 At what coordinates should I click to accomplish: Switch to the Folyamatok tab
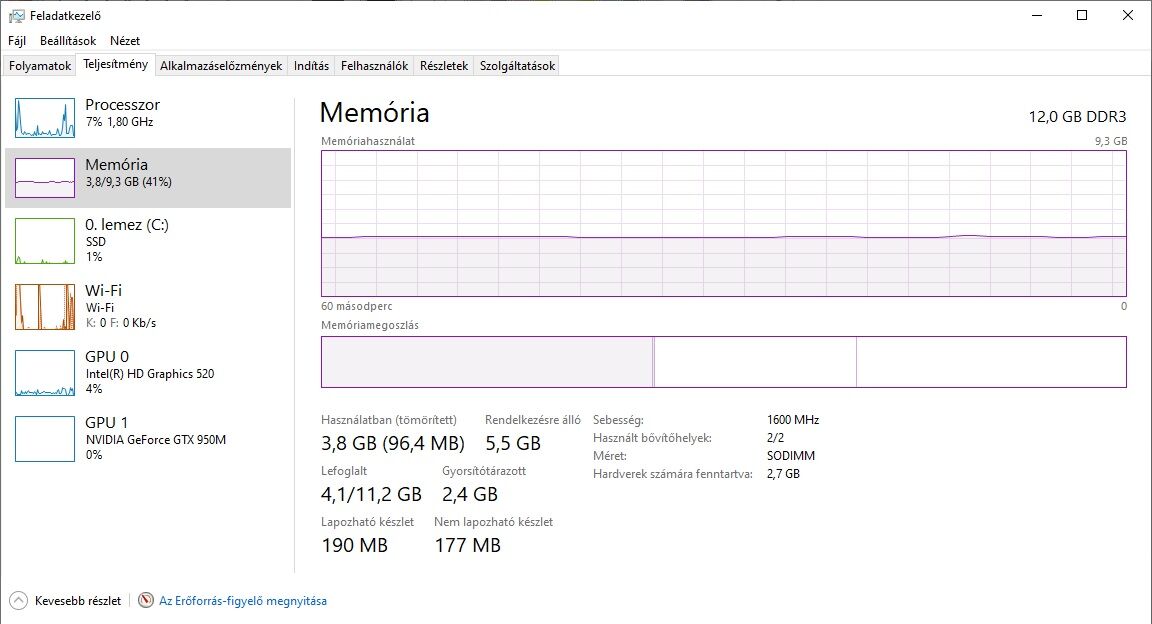[40, 65]
